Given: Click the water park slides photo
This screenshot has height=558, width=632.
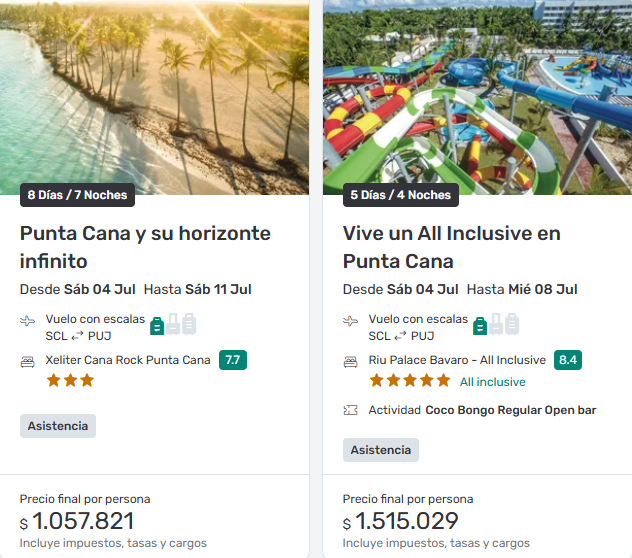Looking at the screenshot, I should pyautogui.click(x=477, y=95).
